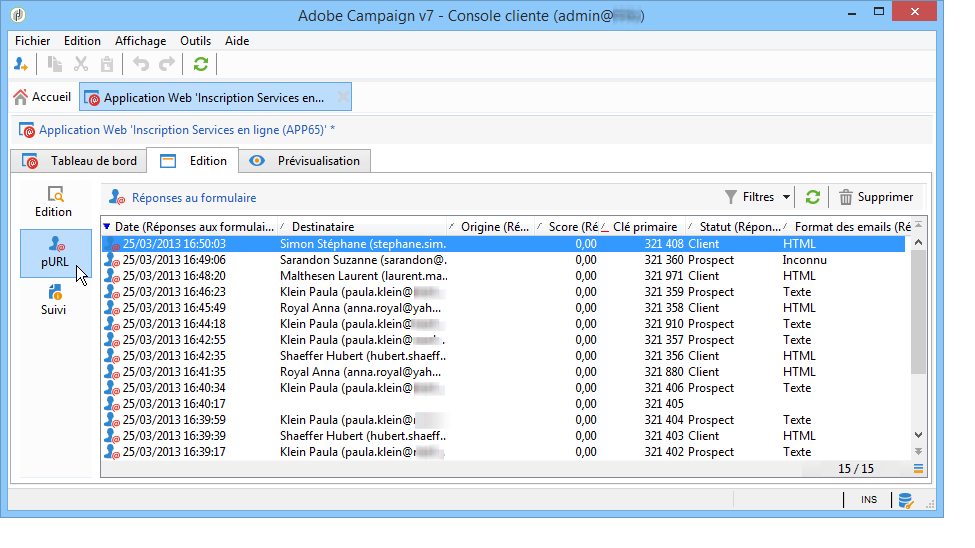
Task: Close the Application Web tab
Action: (x=343, y=97)
